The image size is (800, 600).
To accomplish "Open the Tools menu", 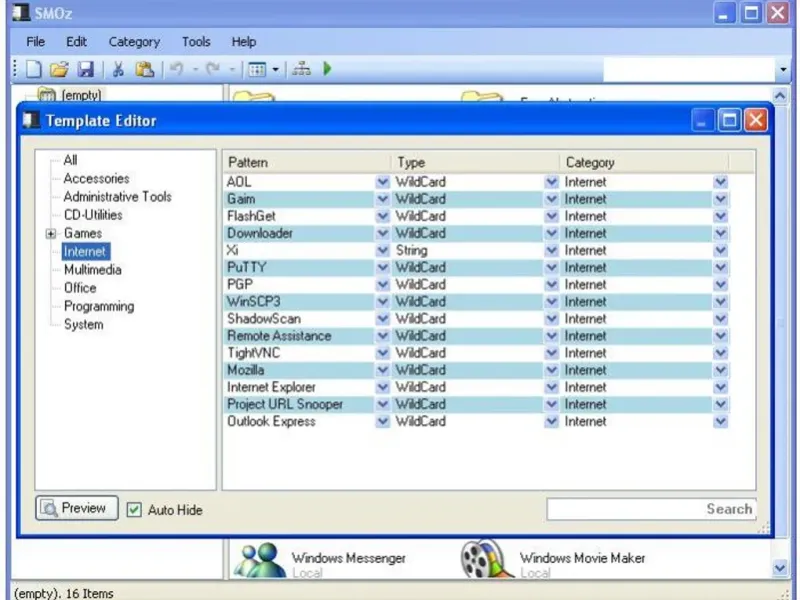I will pyautogui.click(x=196, y=42).
